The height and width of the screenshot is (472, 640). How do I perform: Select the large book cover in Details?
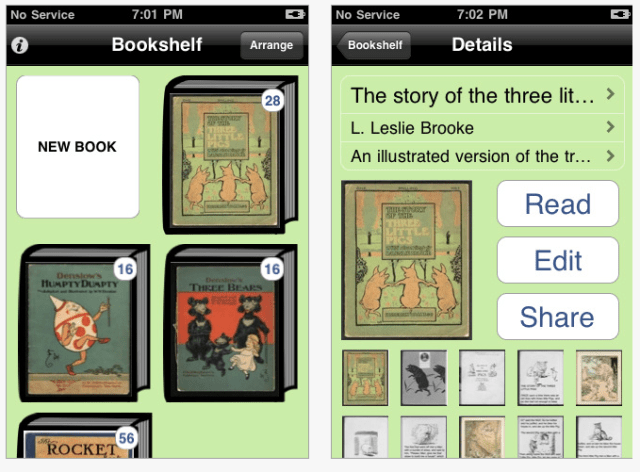click(x=407, y=260)
